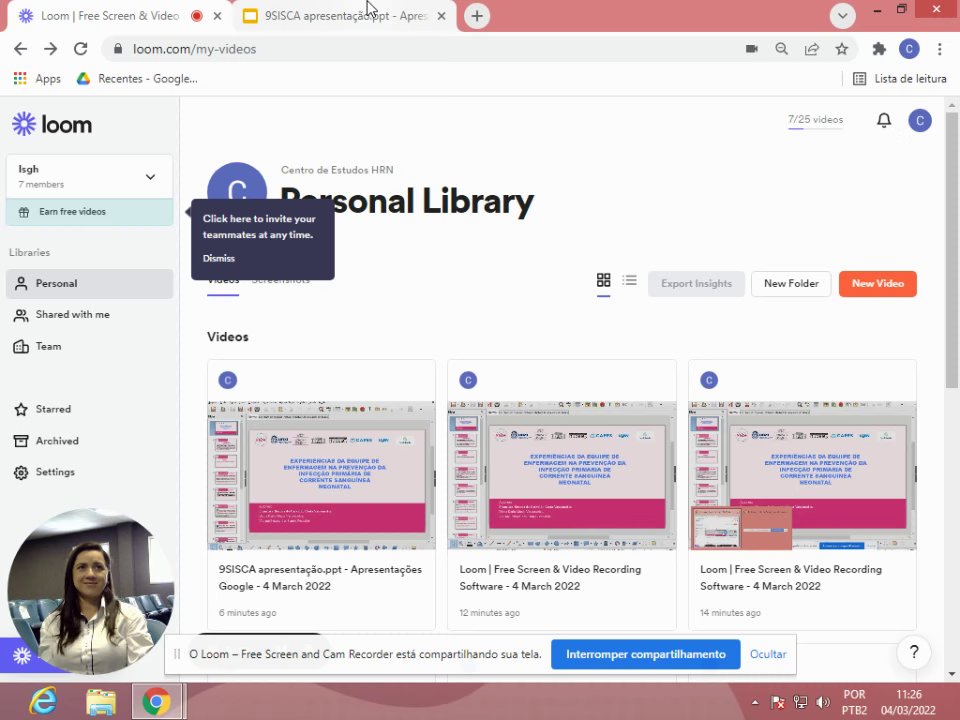Open the 9SISCA apresentação.ppt video thumbnail

[x=321, y=475]
